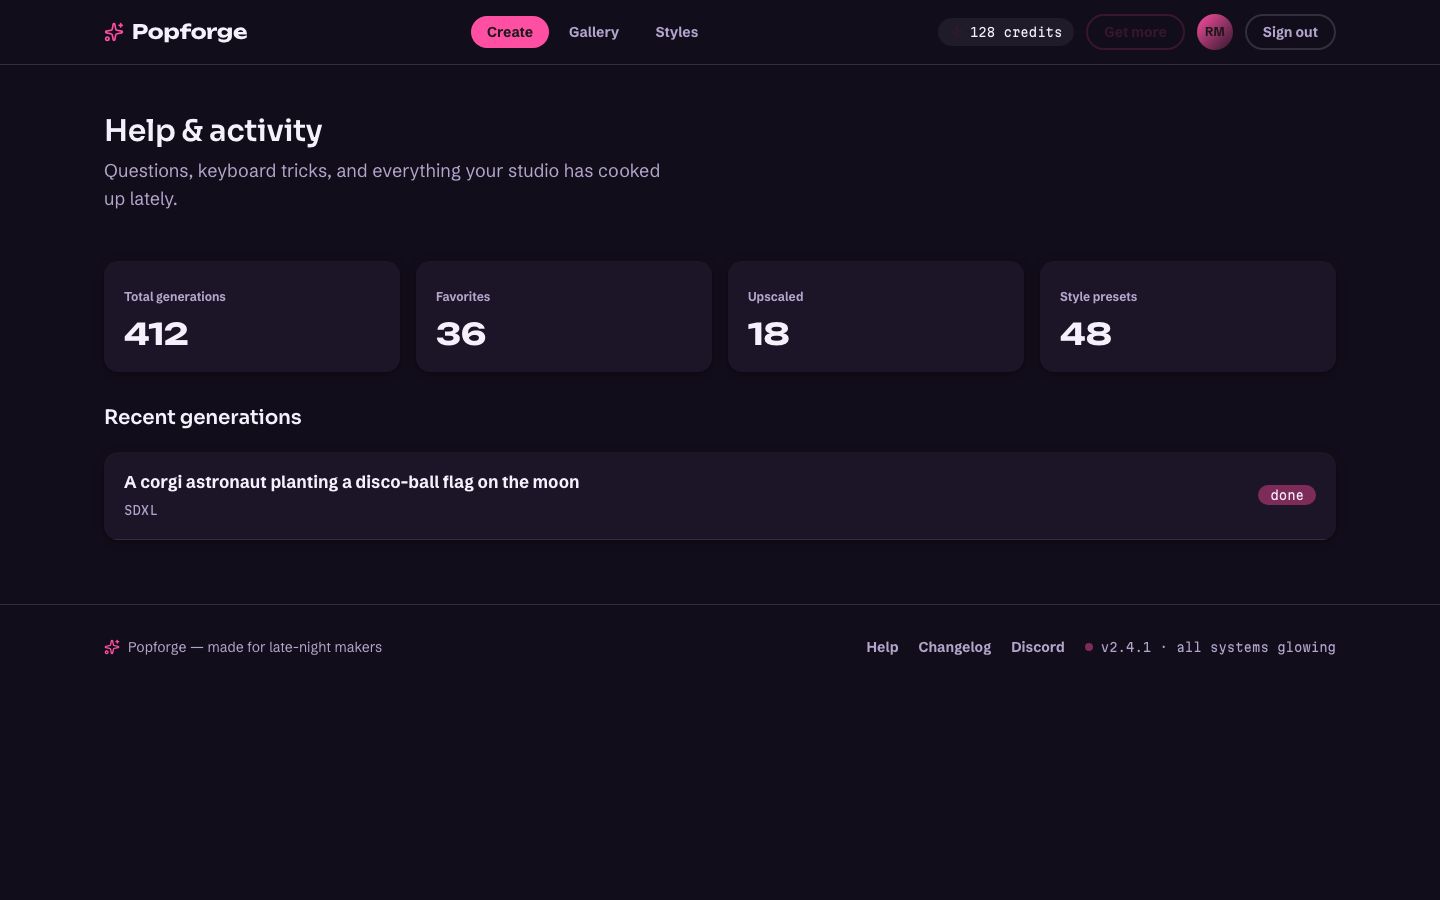This screenshot has width=1440, height=900.
Task: Open the Changelog footer link
Action: 955,647
